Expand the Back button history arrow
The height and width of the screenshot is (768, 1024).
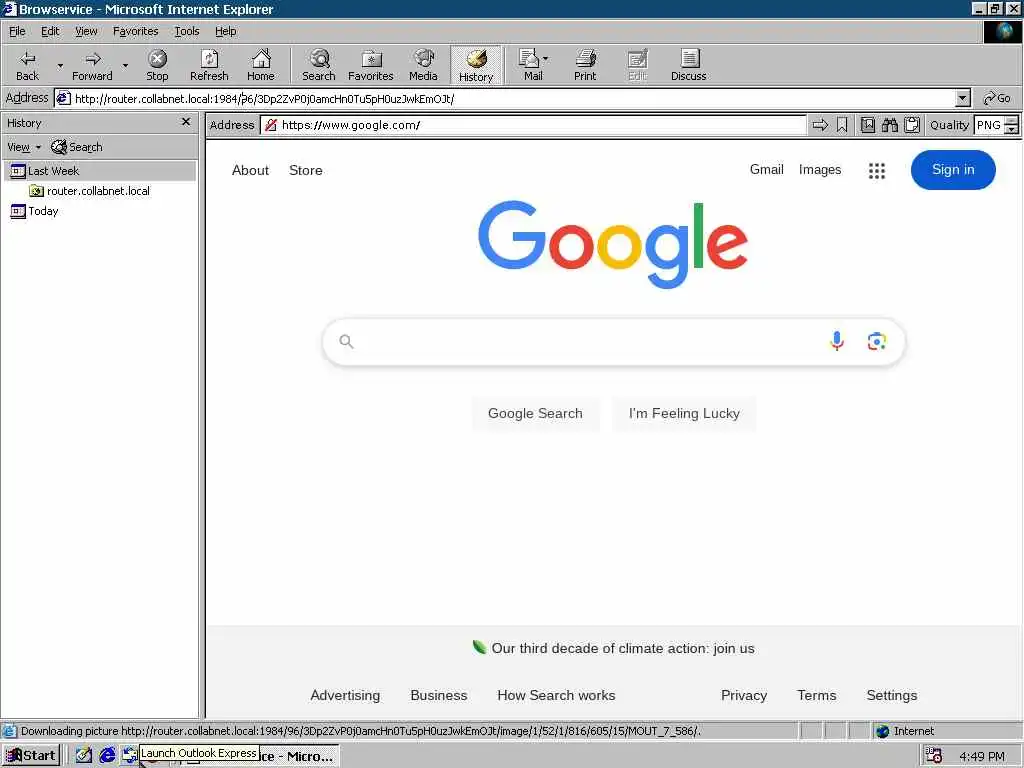coord(60,65)
